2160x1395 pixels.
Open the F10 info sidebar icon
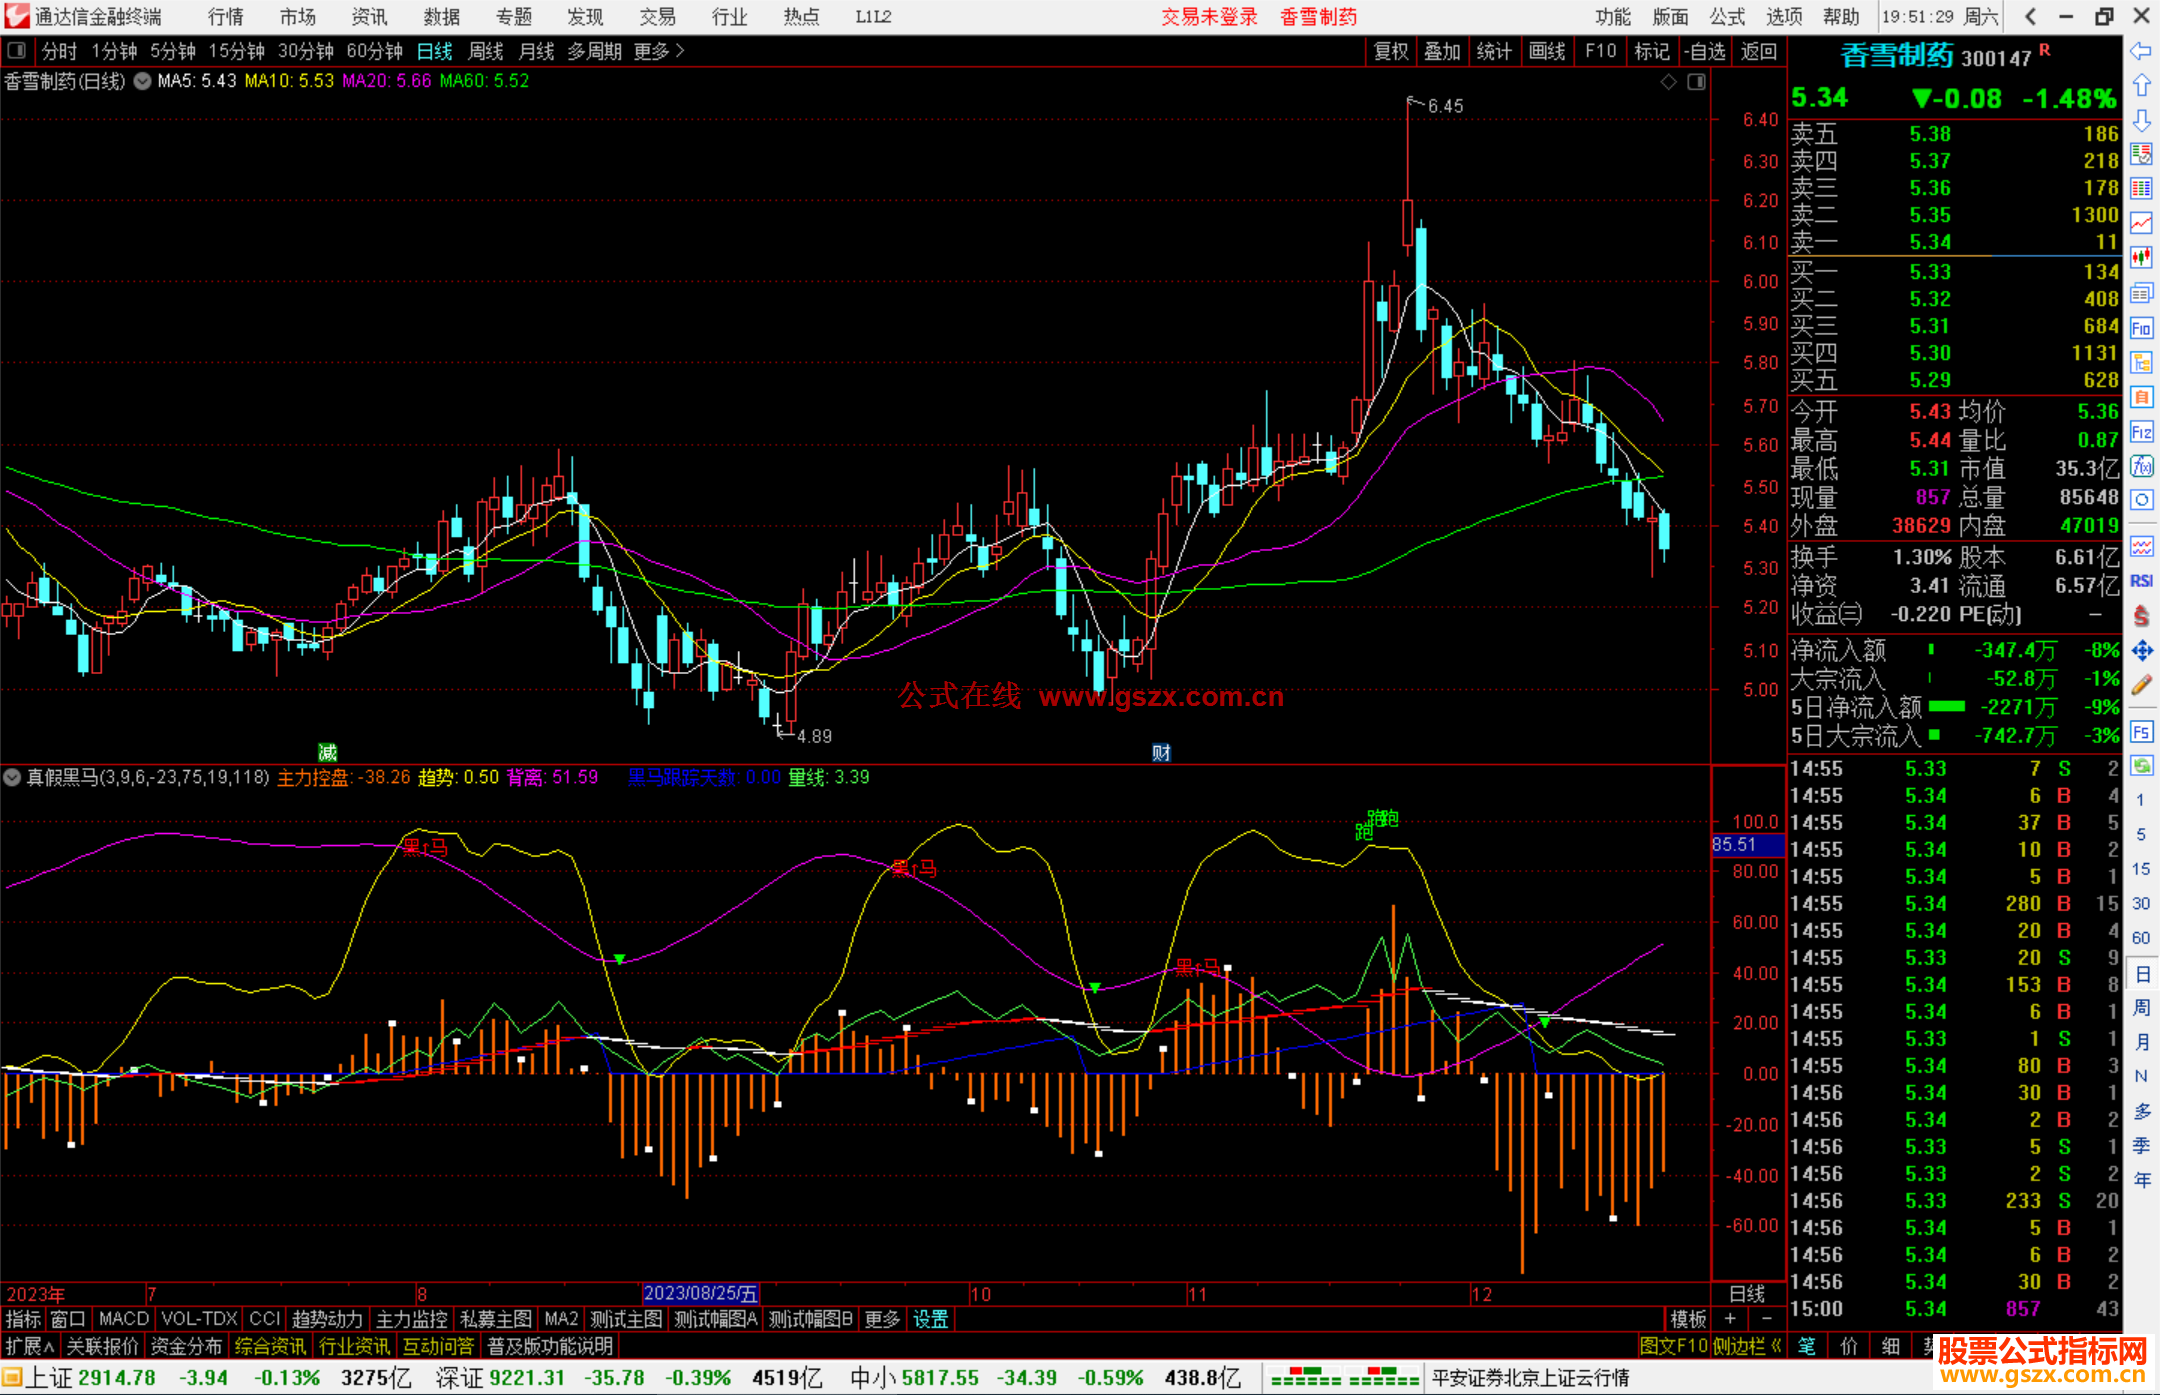point(2141,328)
